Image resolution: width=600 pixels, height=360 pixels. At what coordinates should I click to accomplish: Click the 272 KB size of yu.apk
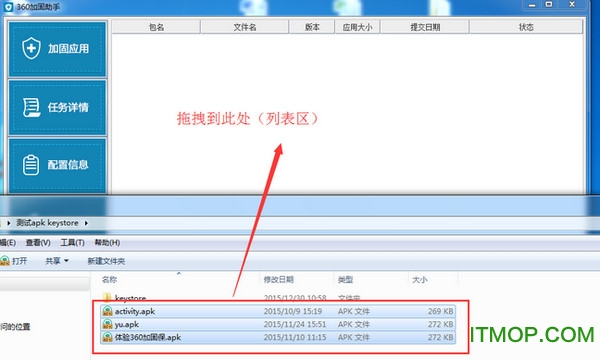pyautogui.click(x=440, y=324)
